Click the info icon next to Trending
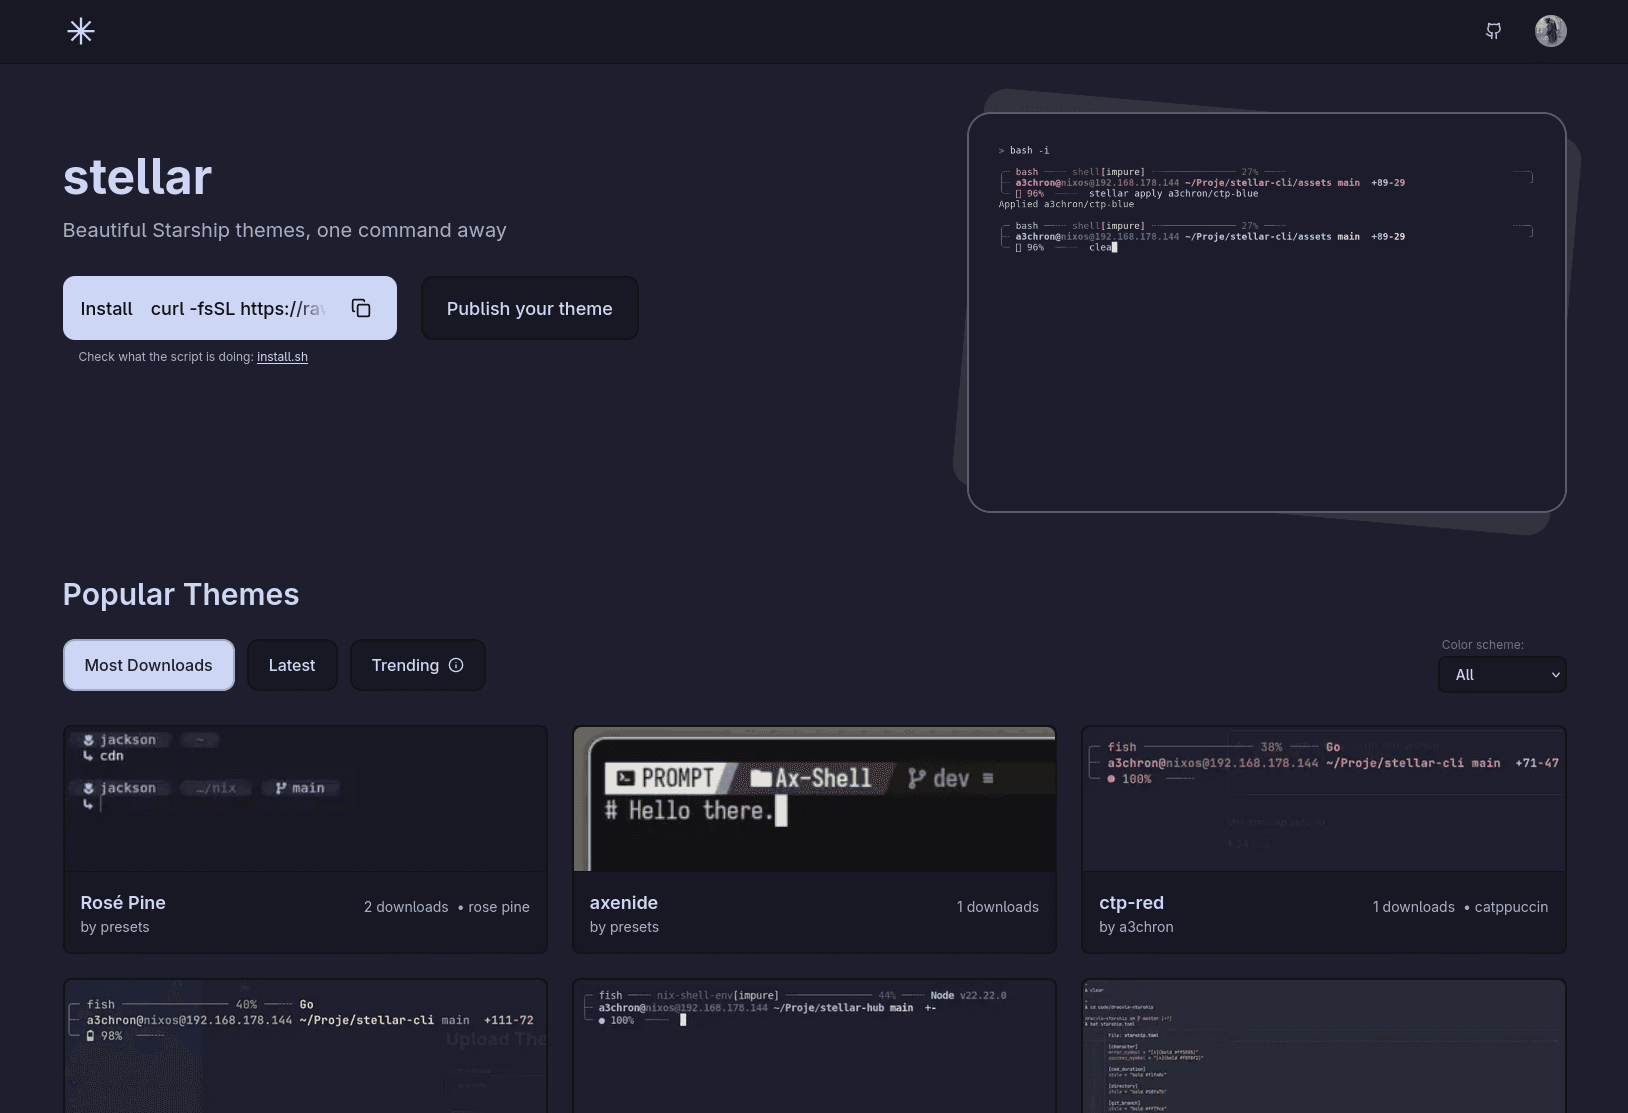This screenshot has width=1628, height=1113. pos(456,664)
